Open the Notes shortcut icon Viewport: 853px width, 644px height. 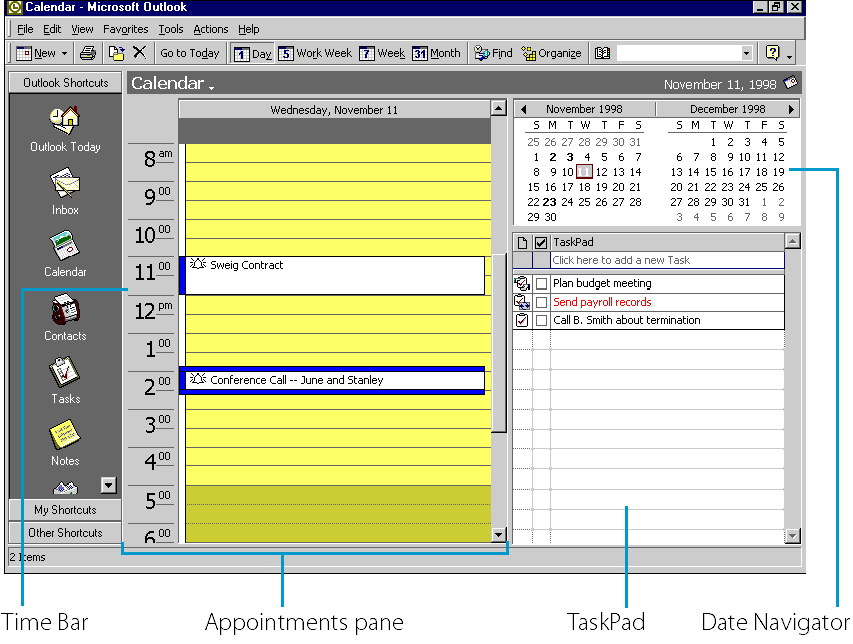pos(65,434)
